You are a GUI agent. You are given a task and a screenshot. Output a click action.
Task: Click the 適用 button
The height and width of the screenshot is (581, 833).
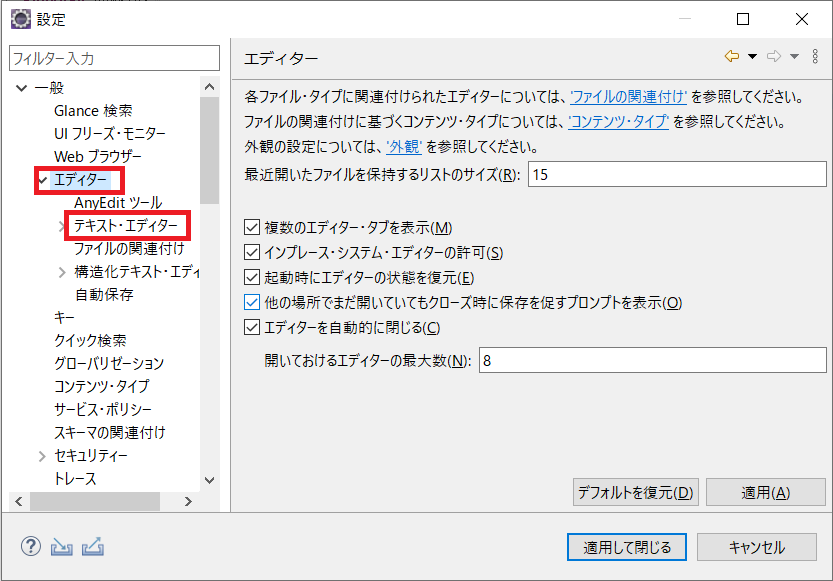point(766,492)
